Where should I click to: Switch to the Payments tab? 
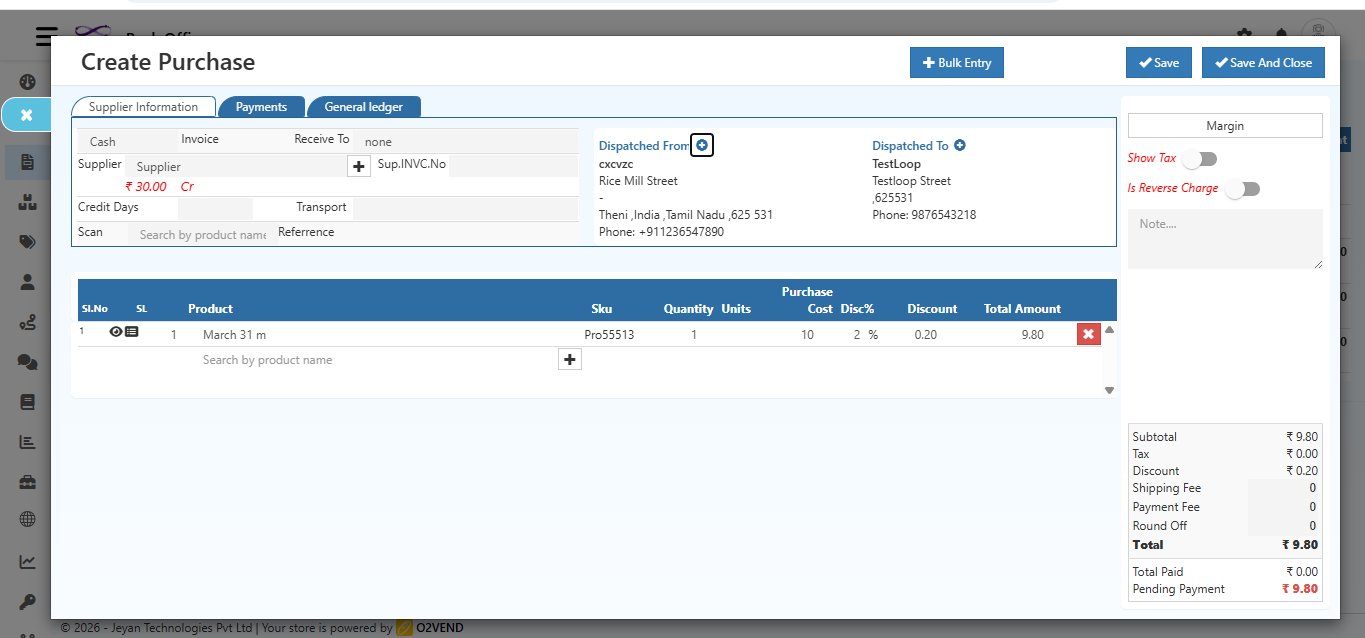click(261, 106)
